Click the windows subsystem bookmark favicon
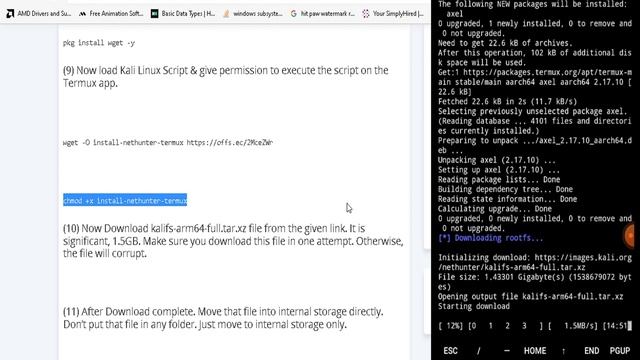 click(x=226, y=13)
